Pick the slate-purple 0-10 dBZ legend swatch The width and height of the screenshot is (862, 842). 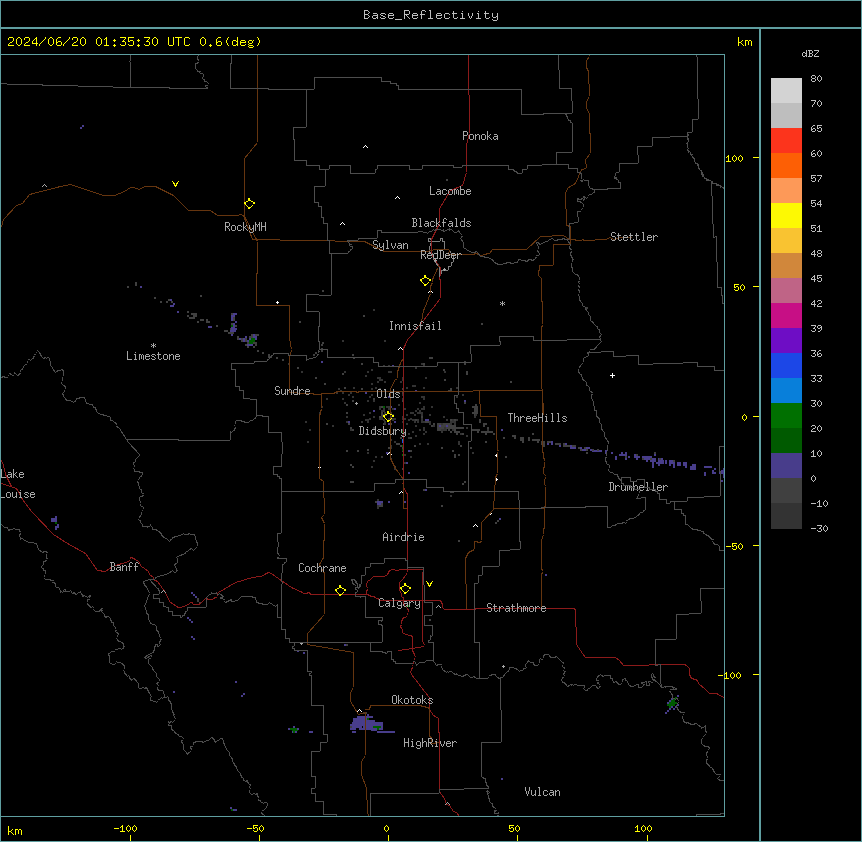pyautogui.click(x=786, y=466)
